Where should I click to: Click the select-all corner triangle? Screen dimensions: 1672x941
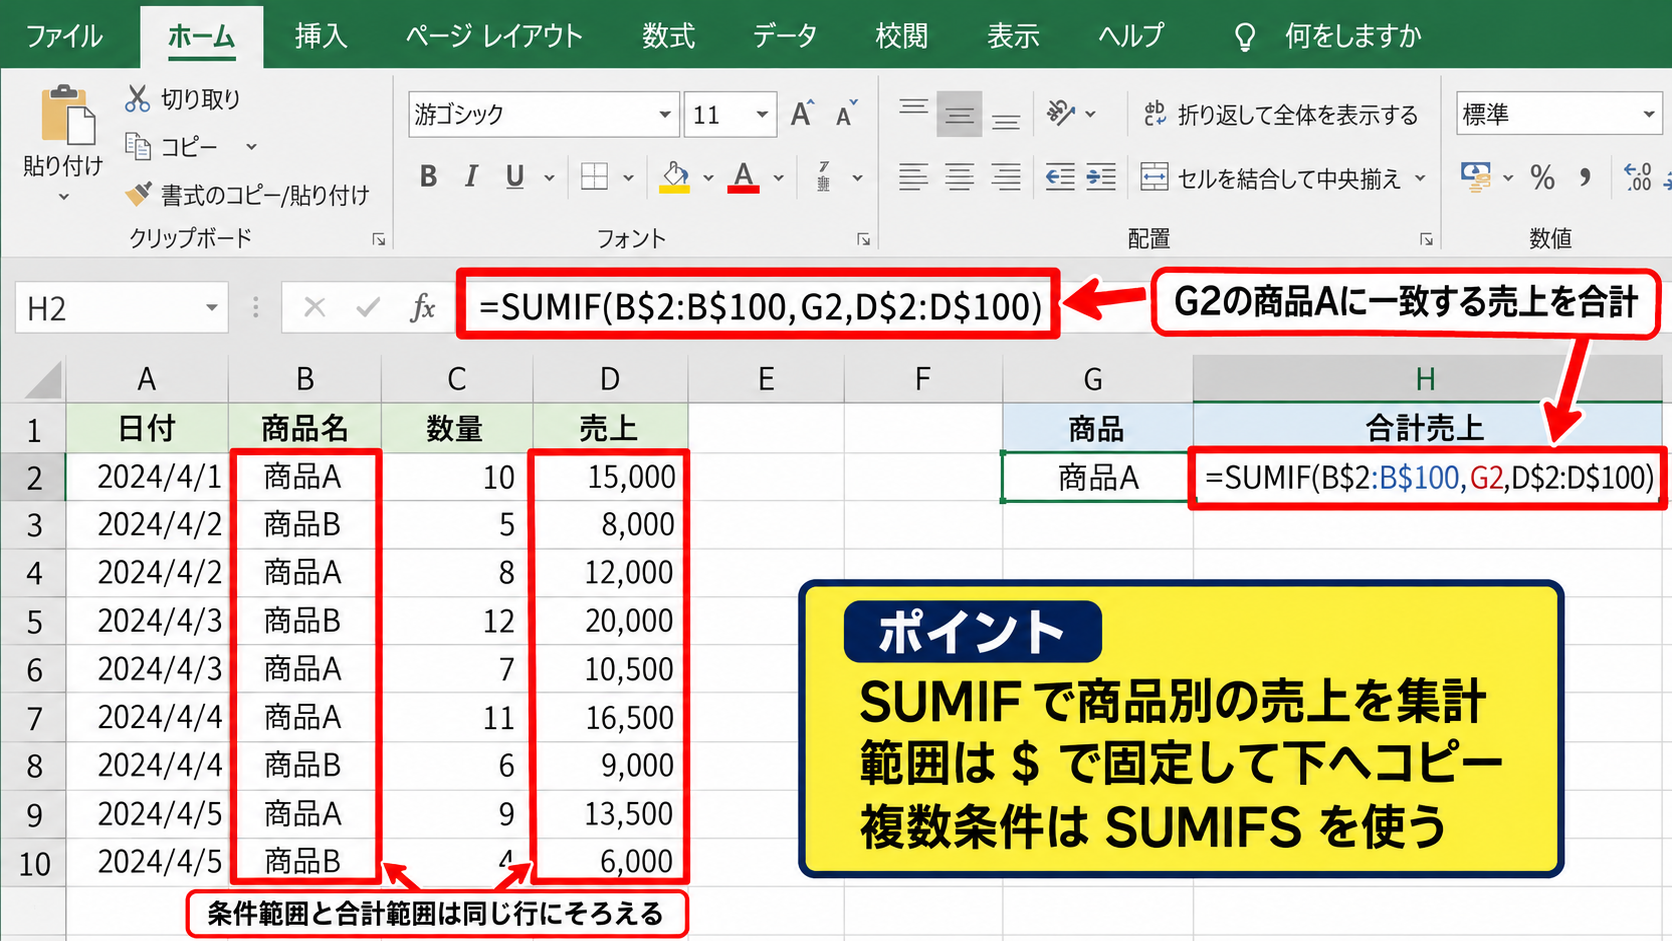(x=42, y=380)
